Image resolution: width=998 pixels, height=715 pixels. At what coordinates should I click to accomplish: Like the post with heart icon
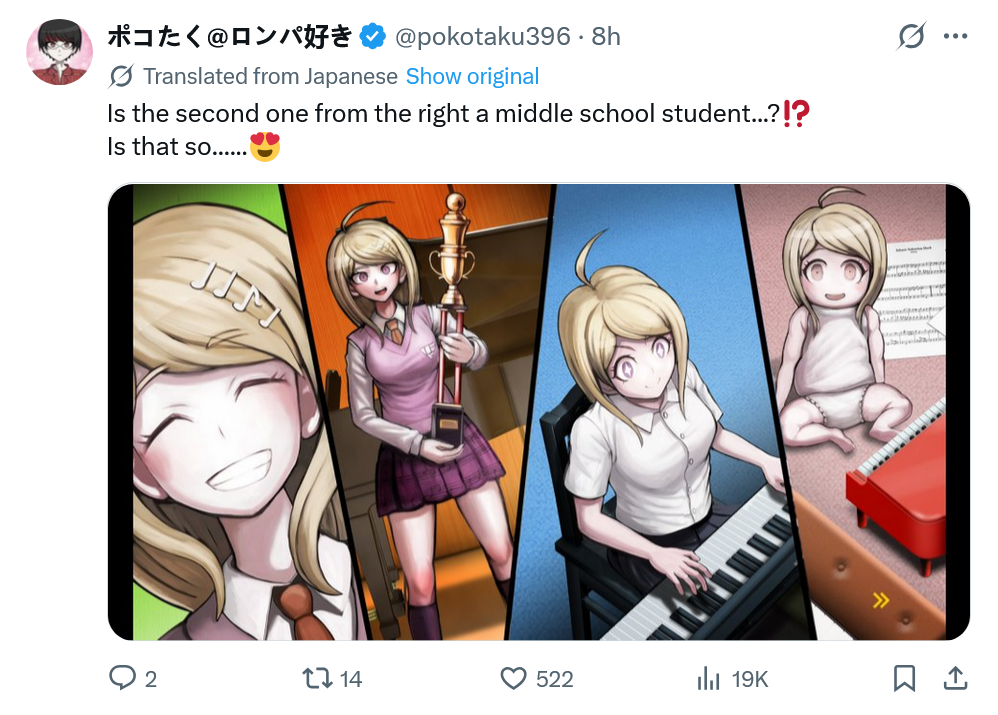pyautogui.click(x=514, y=678)
